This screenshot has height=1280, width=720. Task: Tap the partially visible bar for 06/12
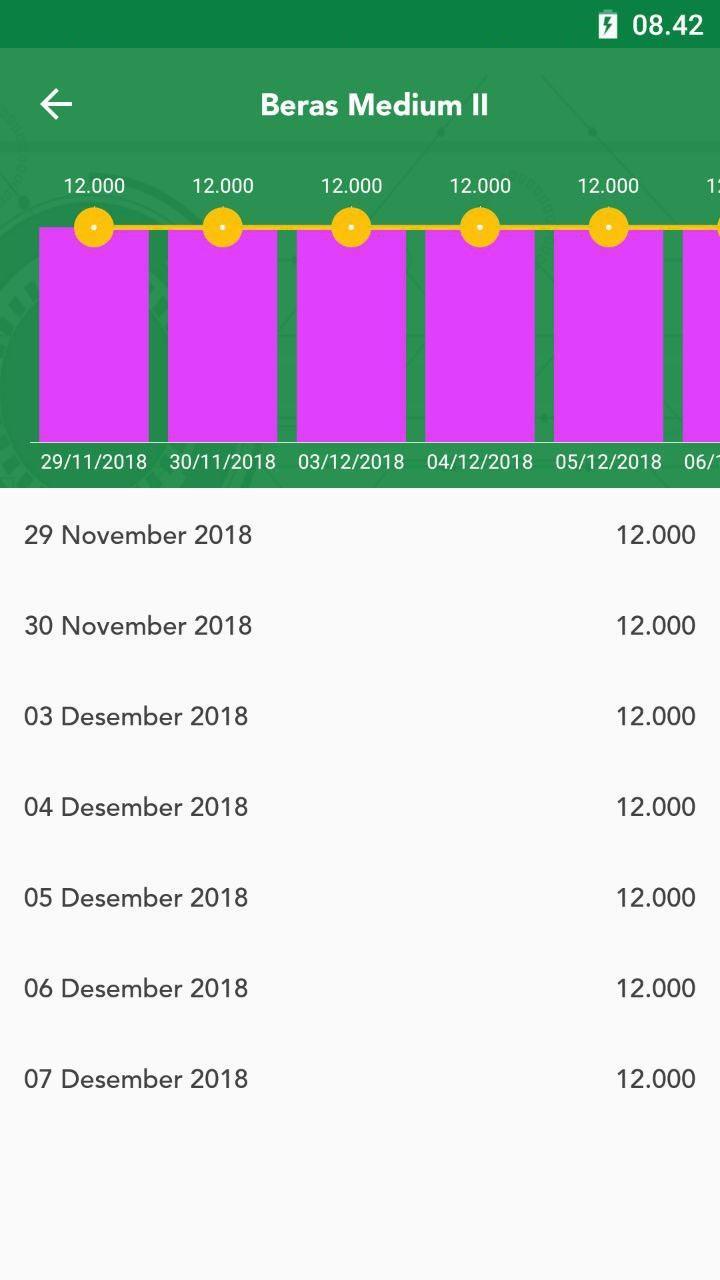[x=701, y=335]
